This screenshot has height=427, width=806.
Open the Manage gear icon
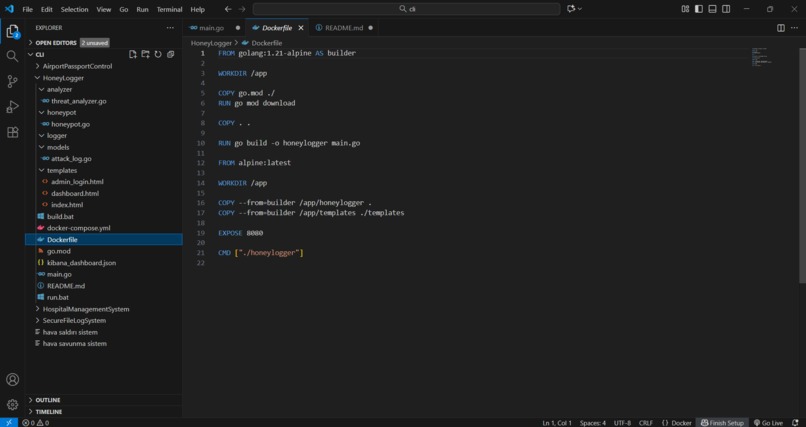click(12, 404)
